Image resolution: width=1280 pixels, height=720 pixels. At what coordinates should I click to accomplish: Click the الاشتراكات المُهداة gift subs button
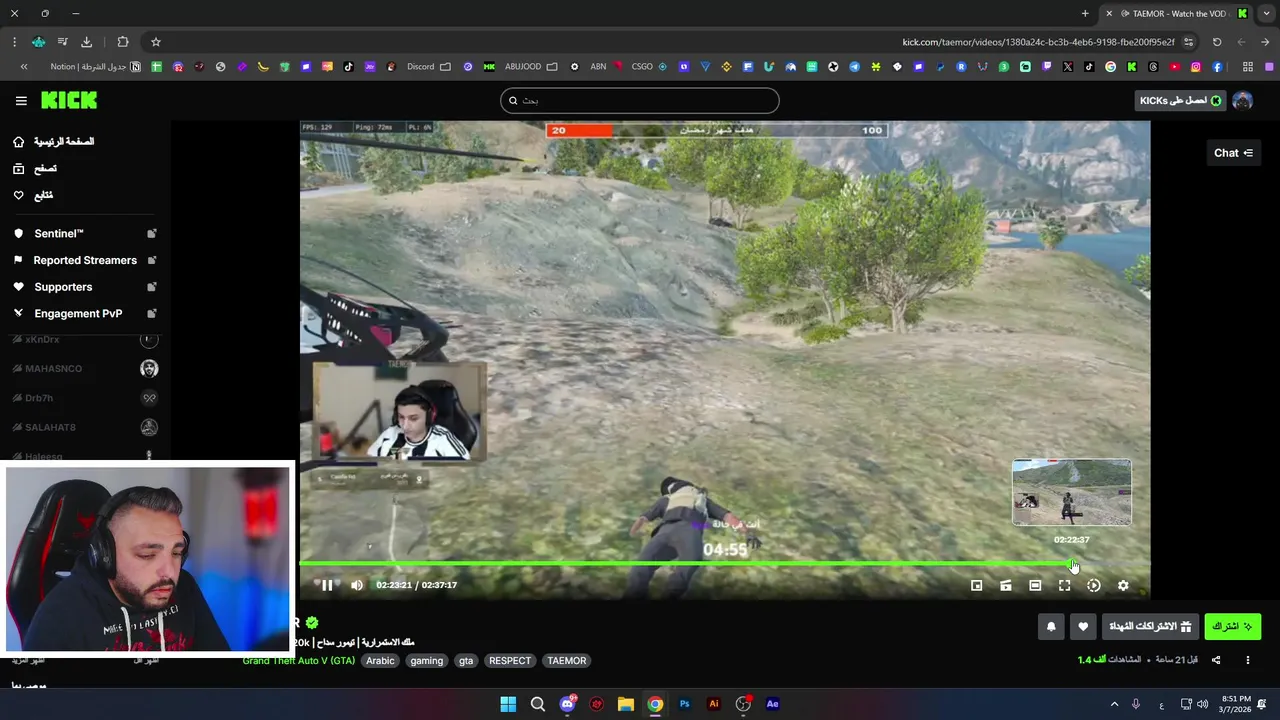pyautogui.click(x=1150, y=626)
